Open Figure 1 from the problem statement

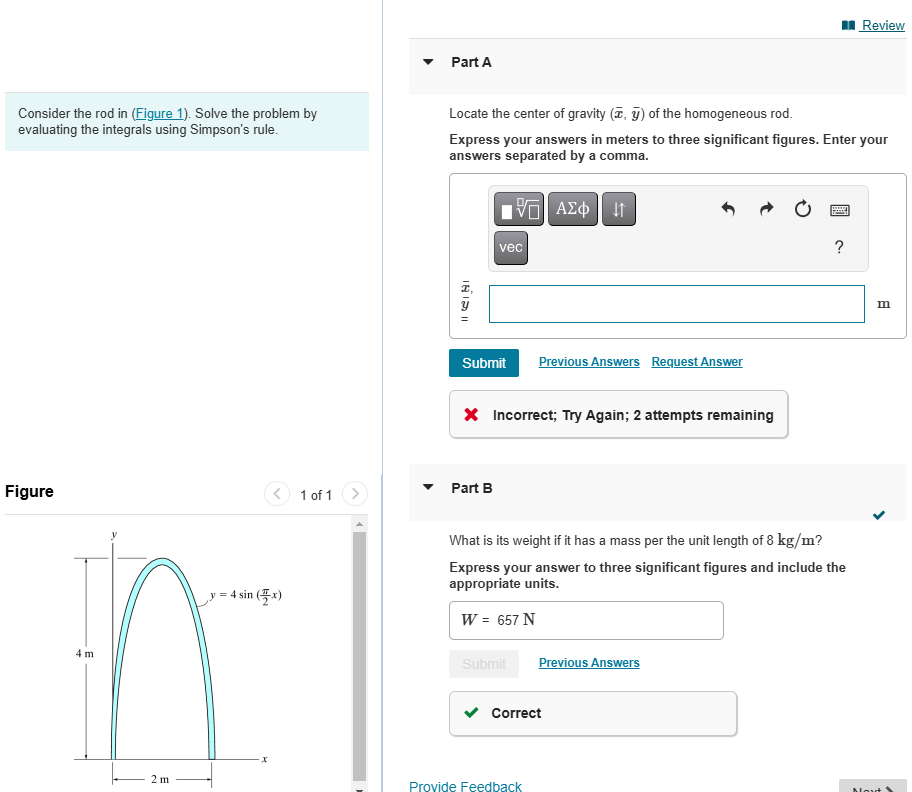click(159, 113)
